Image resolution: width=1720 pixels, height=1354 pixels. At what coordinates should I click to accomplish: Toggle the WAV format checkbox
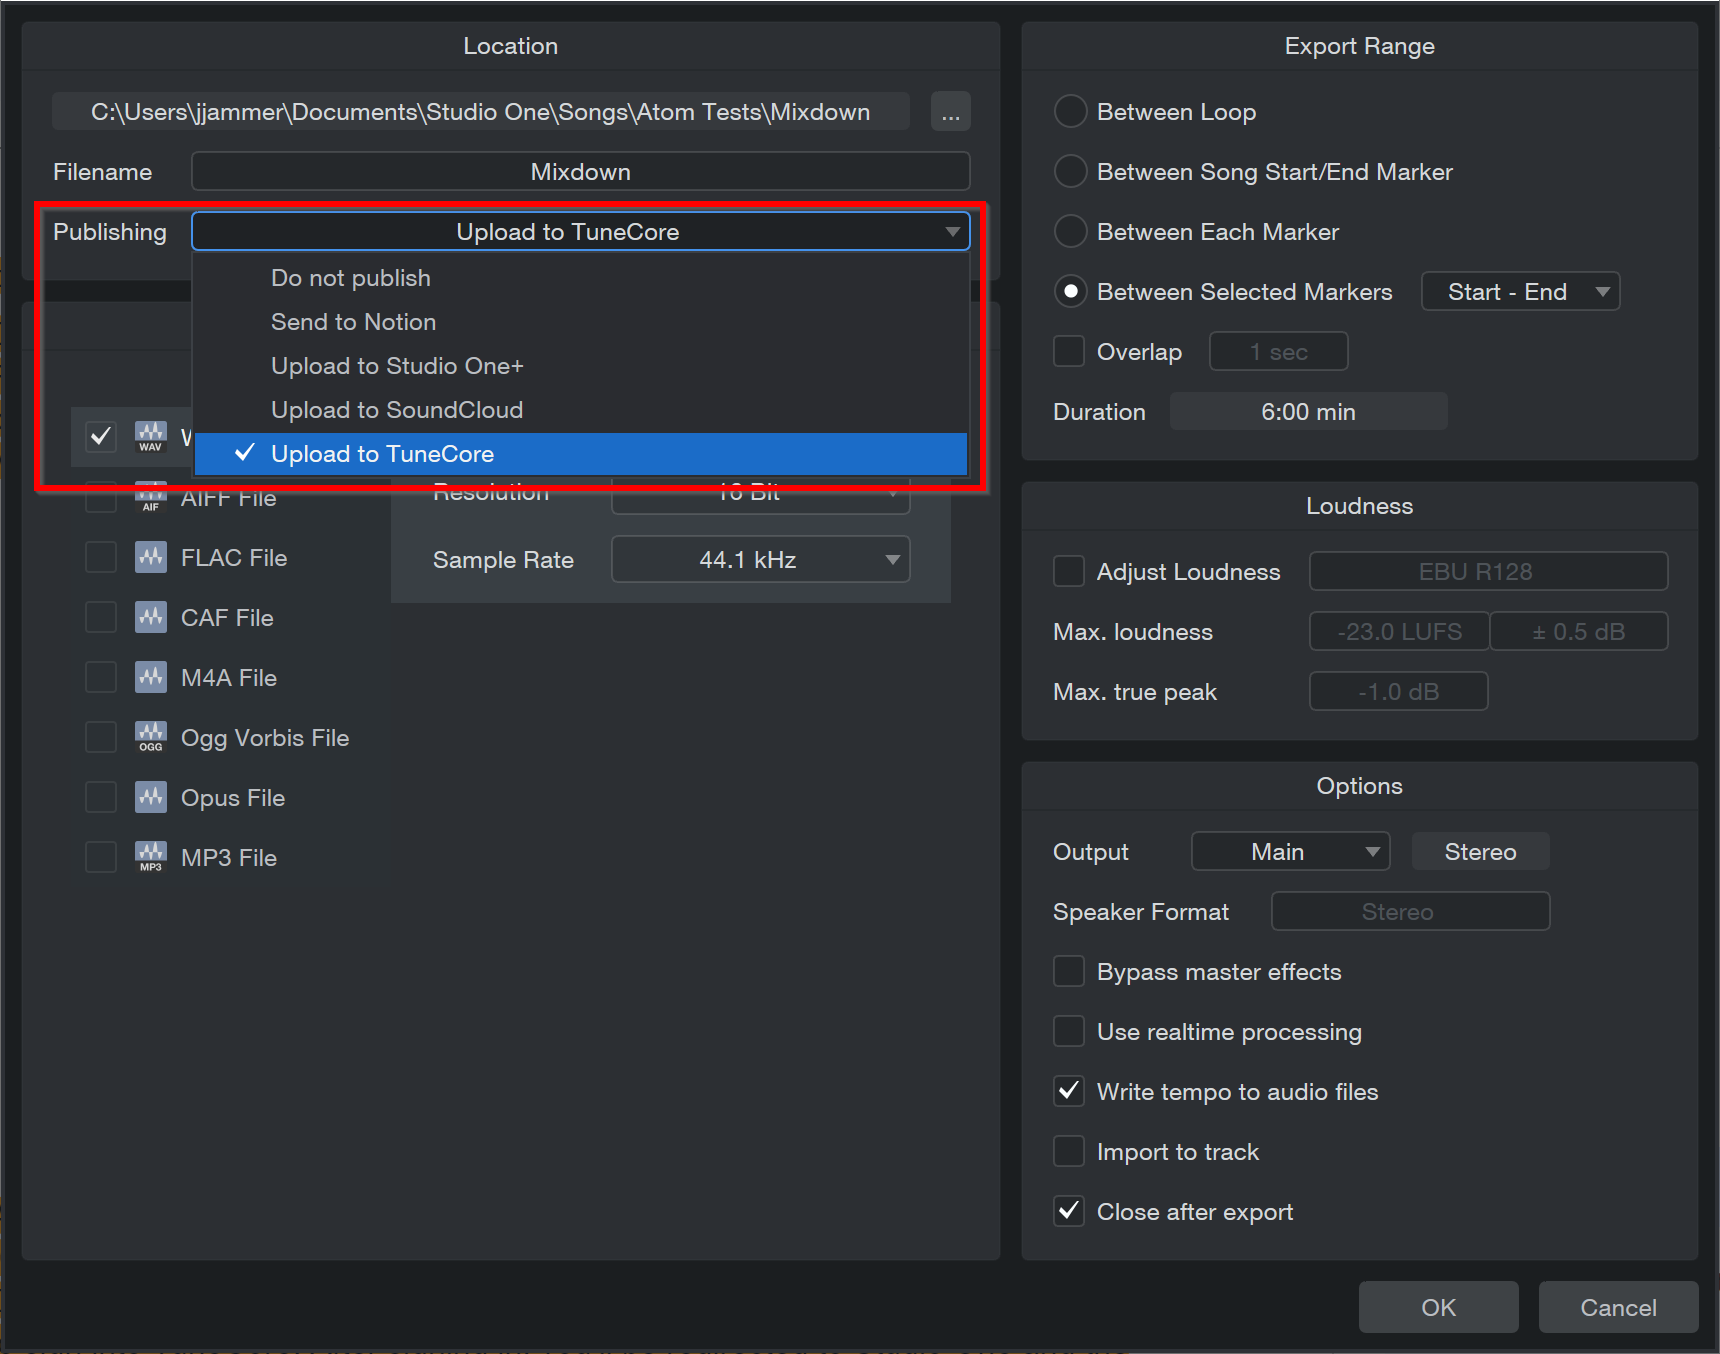[x=101, y=437]
